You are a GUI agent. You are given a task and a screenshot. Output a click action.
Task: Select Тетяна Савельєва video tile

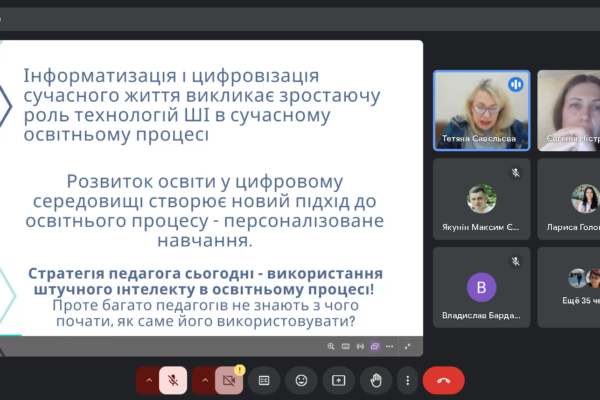[x=481, y=110]
